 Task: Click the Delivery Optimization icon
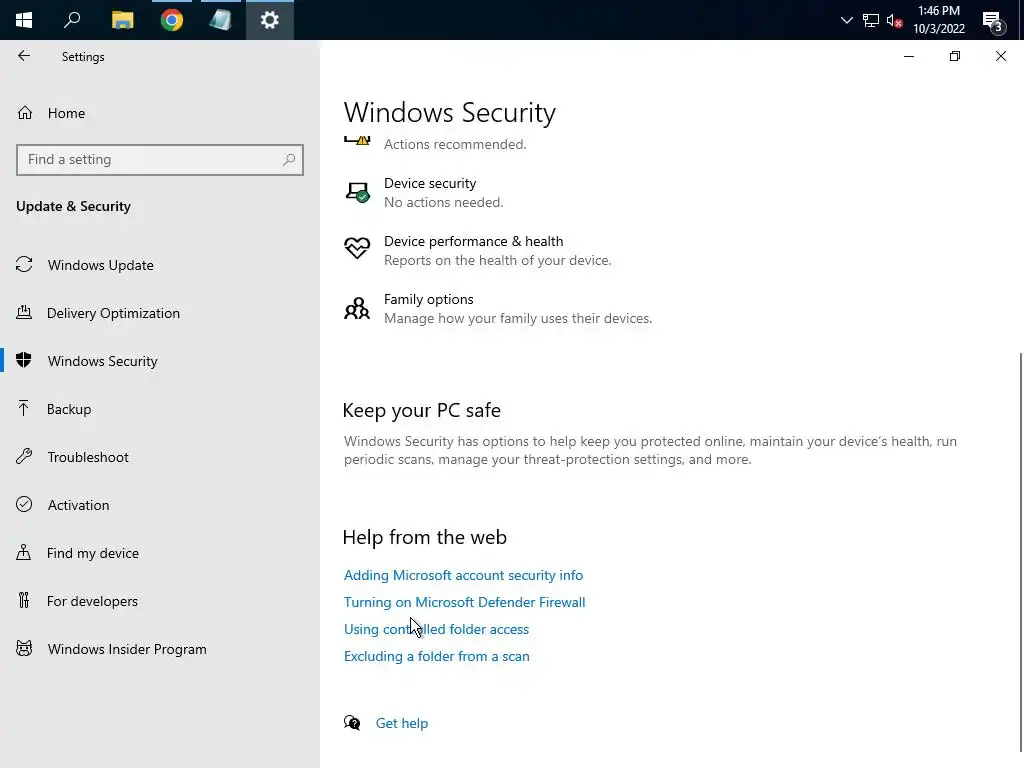coord(24,312)
